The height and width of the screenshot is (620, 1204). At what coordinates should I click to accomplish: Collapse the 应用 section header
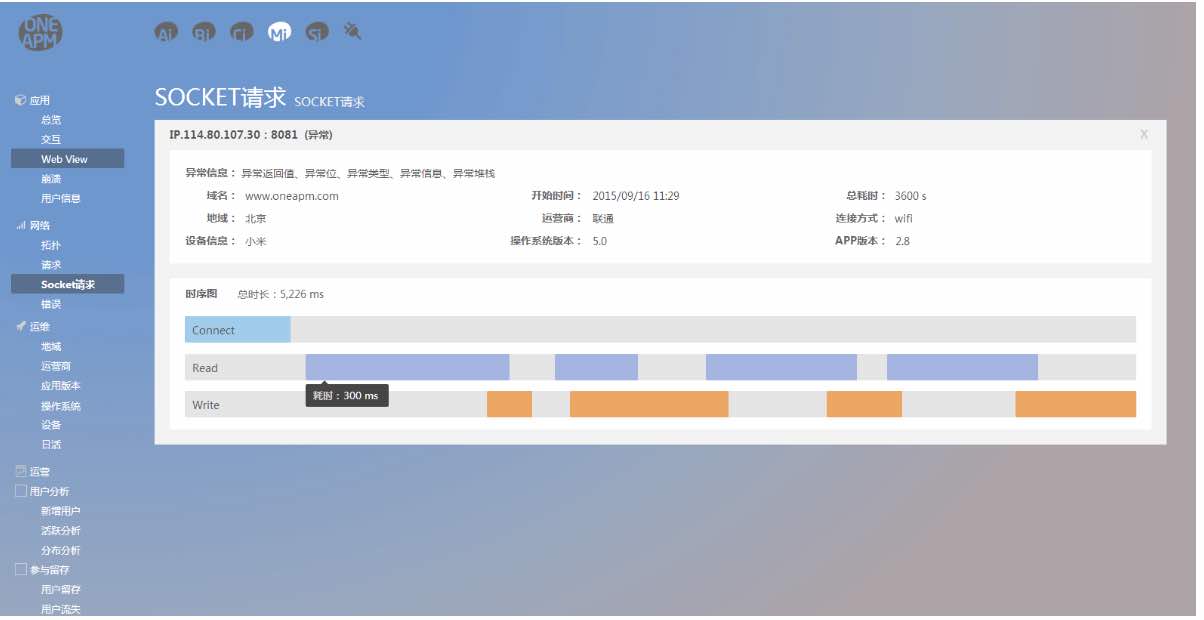pos(39,101)
